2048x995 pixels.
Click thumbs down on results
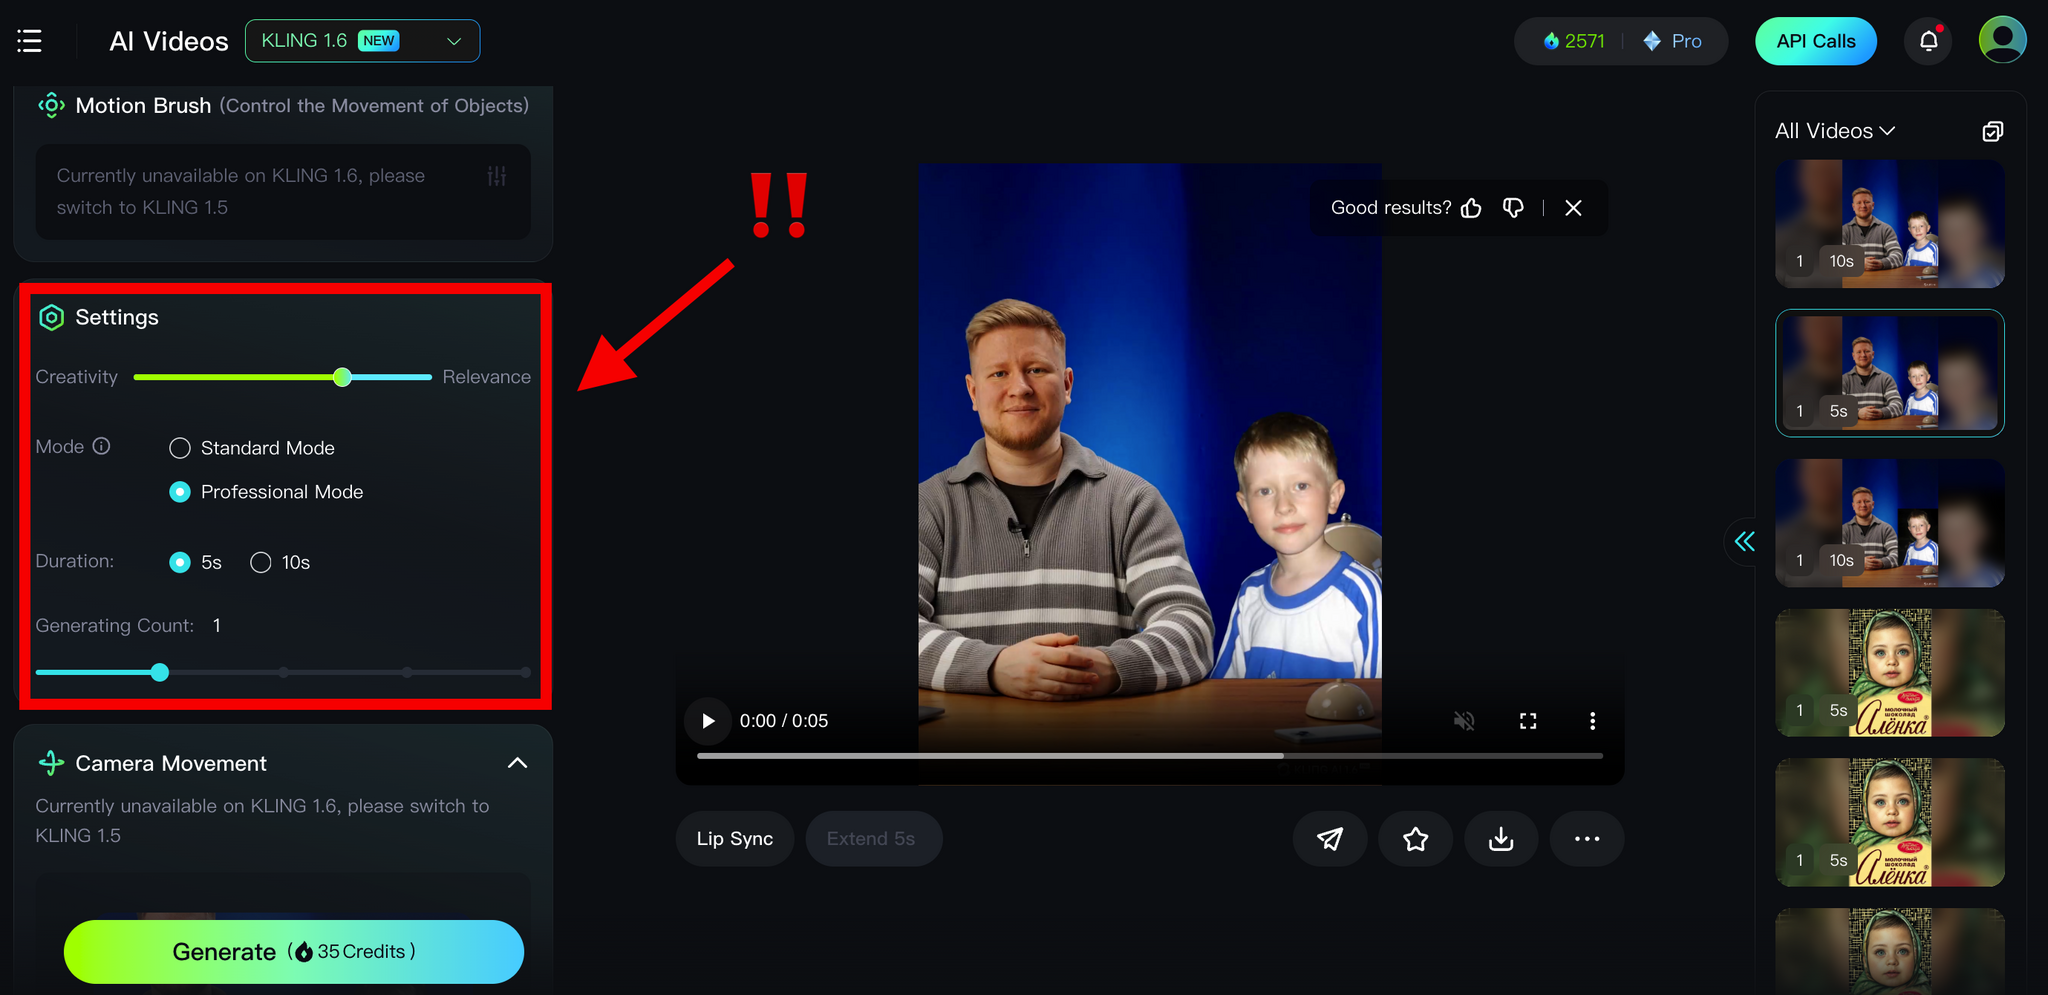1513,208
